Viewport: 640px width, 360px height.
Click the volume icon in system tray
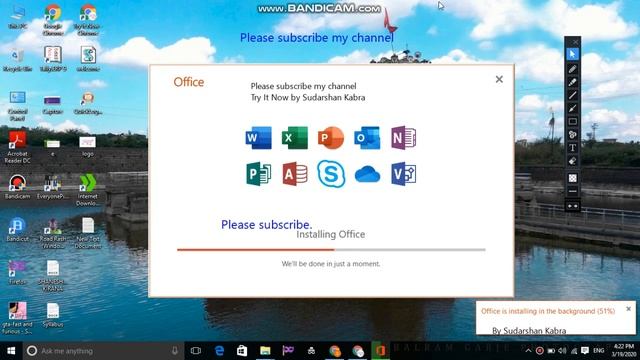[x=562, y=351]
